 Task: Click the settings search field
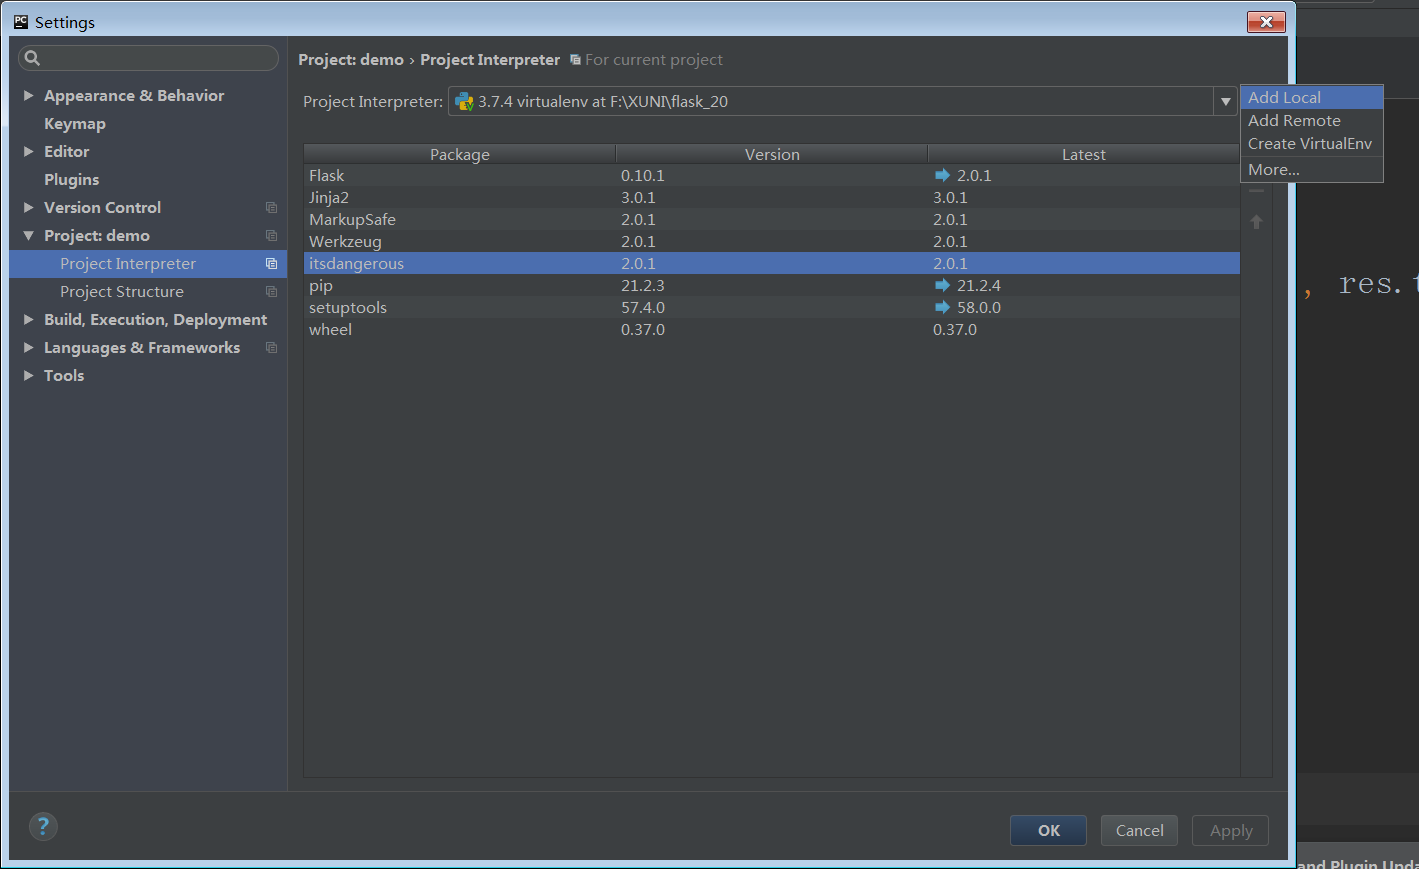(148, 58)
